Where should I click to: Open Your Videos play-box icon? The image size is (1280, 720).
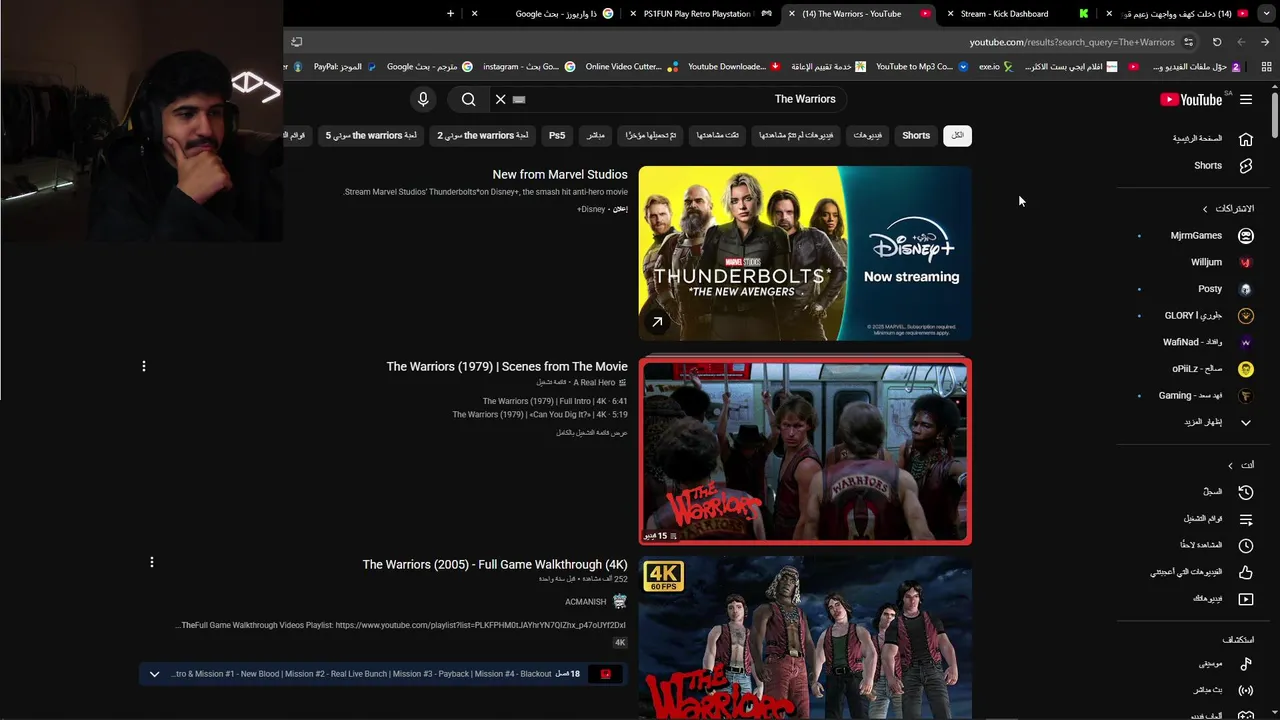tap(1246, 599)
